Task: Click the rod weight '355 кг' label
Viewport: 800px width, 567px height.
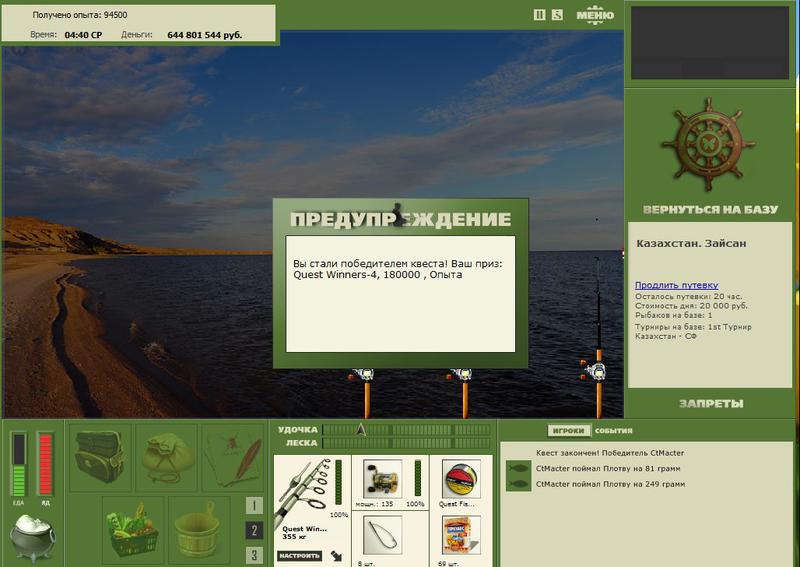Action: pos(292,537)
